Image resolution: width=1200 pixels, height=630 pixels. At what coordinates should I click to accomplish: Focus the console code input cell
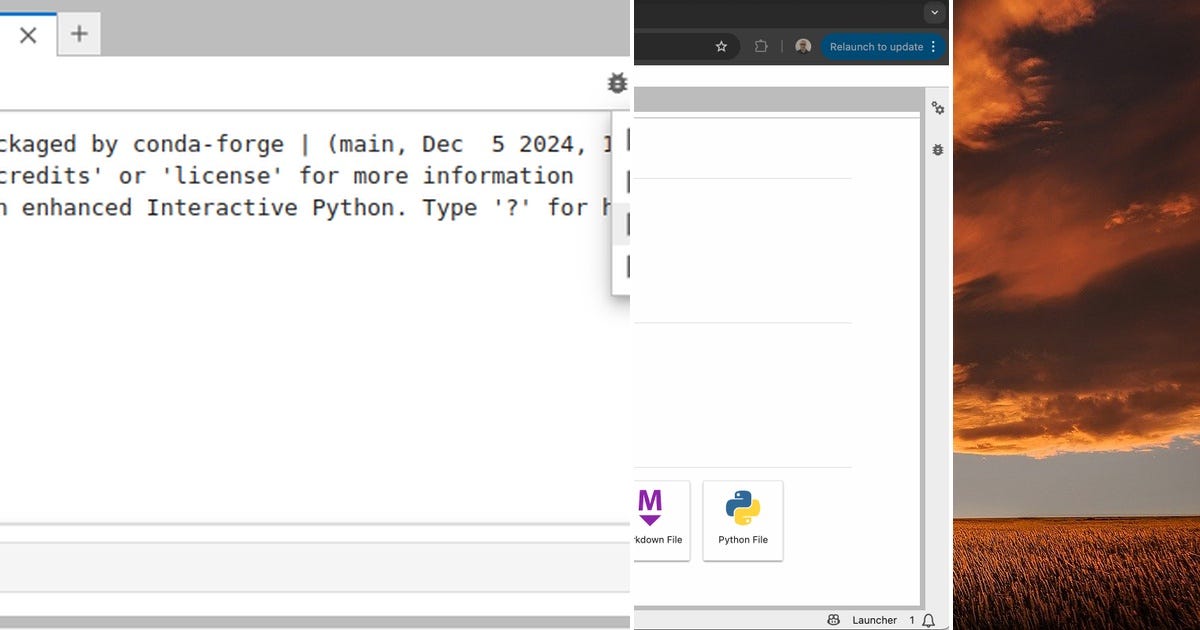(x=315, y=567)
